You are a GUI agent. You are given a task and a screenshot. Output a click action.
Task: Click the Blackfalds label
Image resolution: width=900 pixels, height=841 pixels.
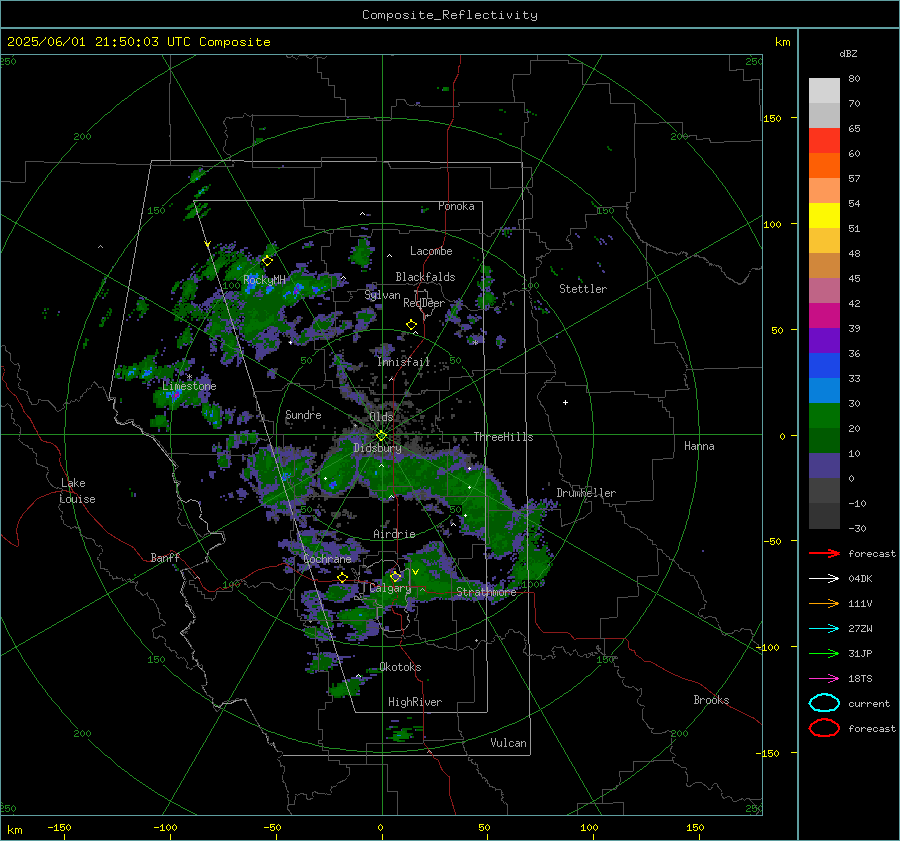[425, 277]
